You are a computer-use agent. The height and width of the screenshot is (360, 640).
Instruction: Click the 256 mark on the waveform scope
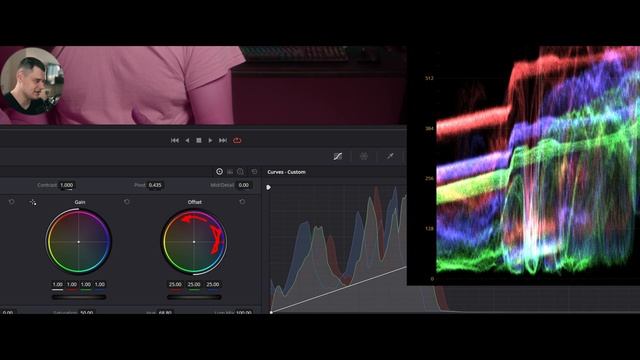pos(429,178)
